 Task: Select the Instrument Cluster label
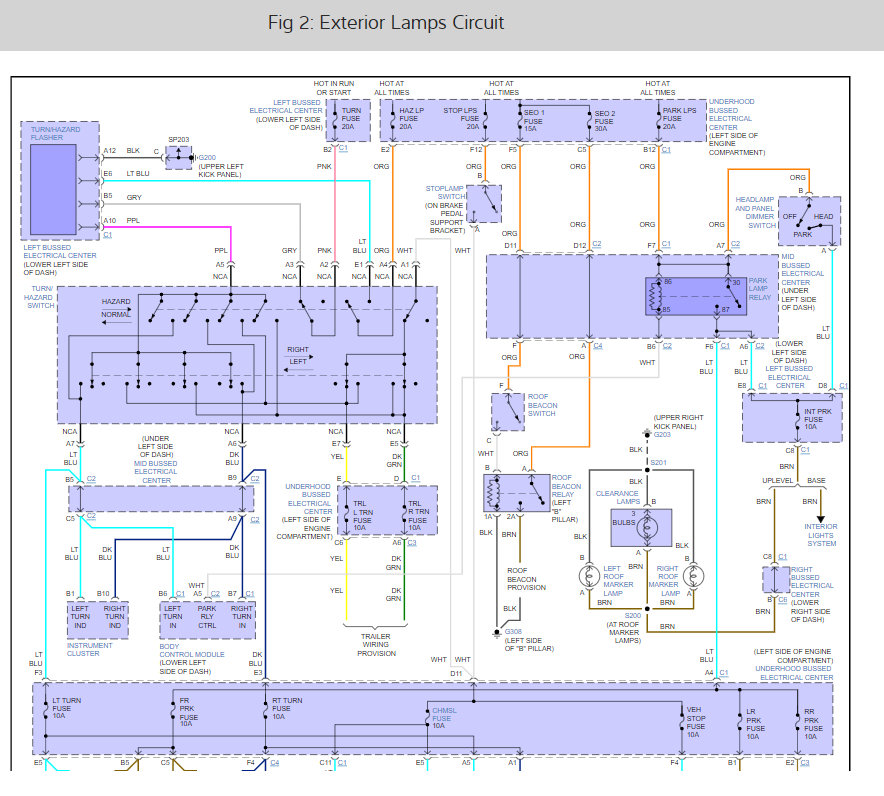pyautogui.click(x=90, y=649)
